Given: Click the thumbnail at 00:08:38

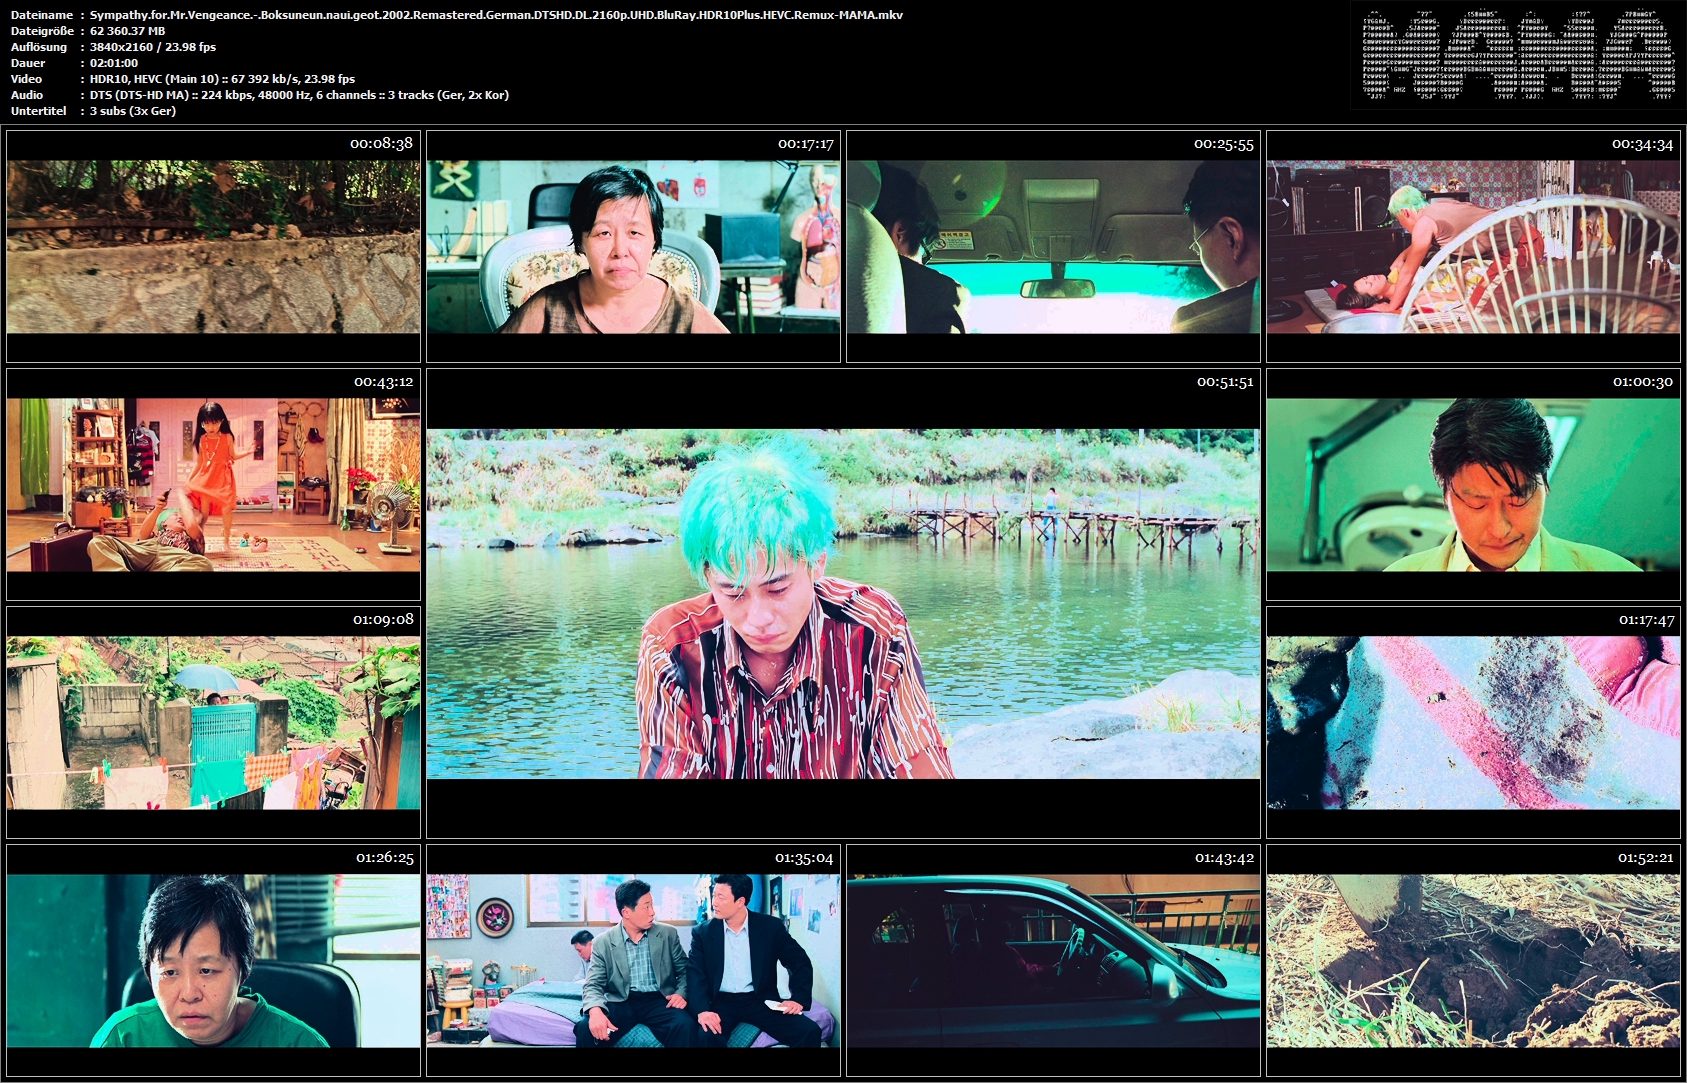Looking at the screenshot, I should [x=213, y=246].
